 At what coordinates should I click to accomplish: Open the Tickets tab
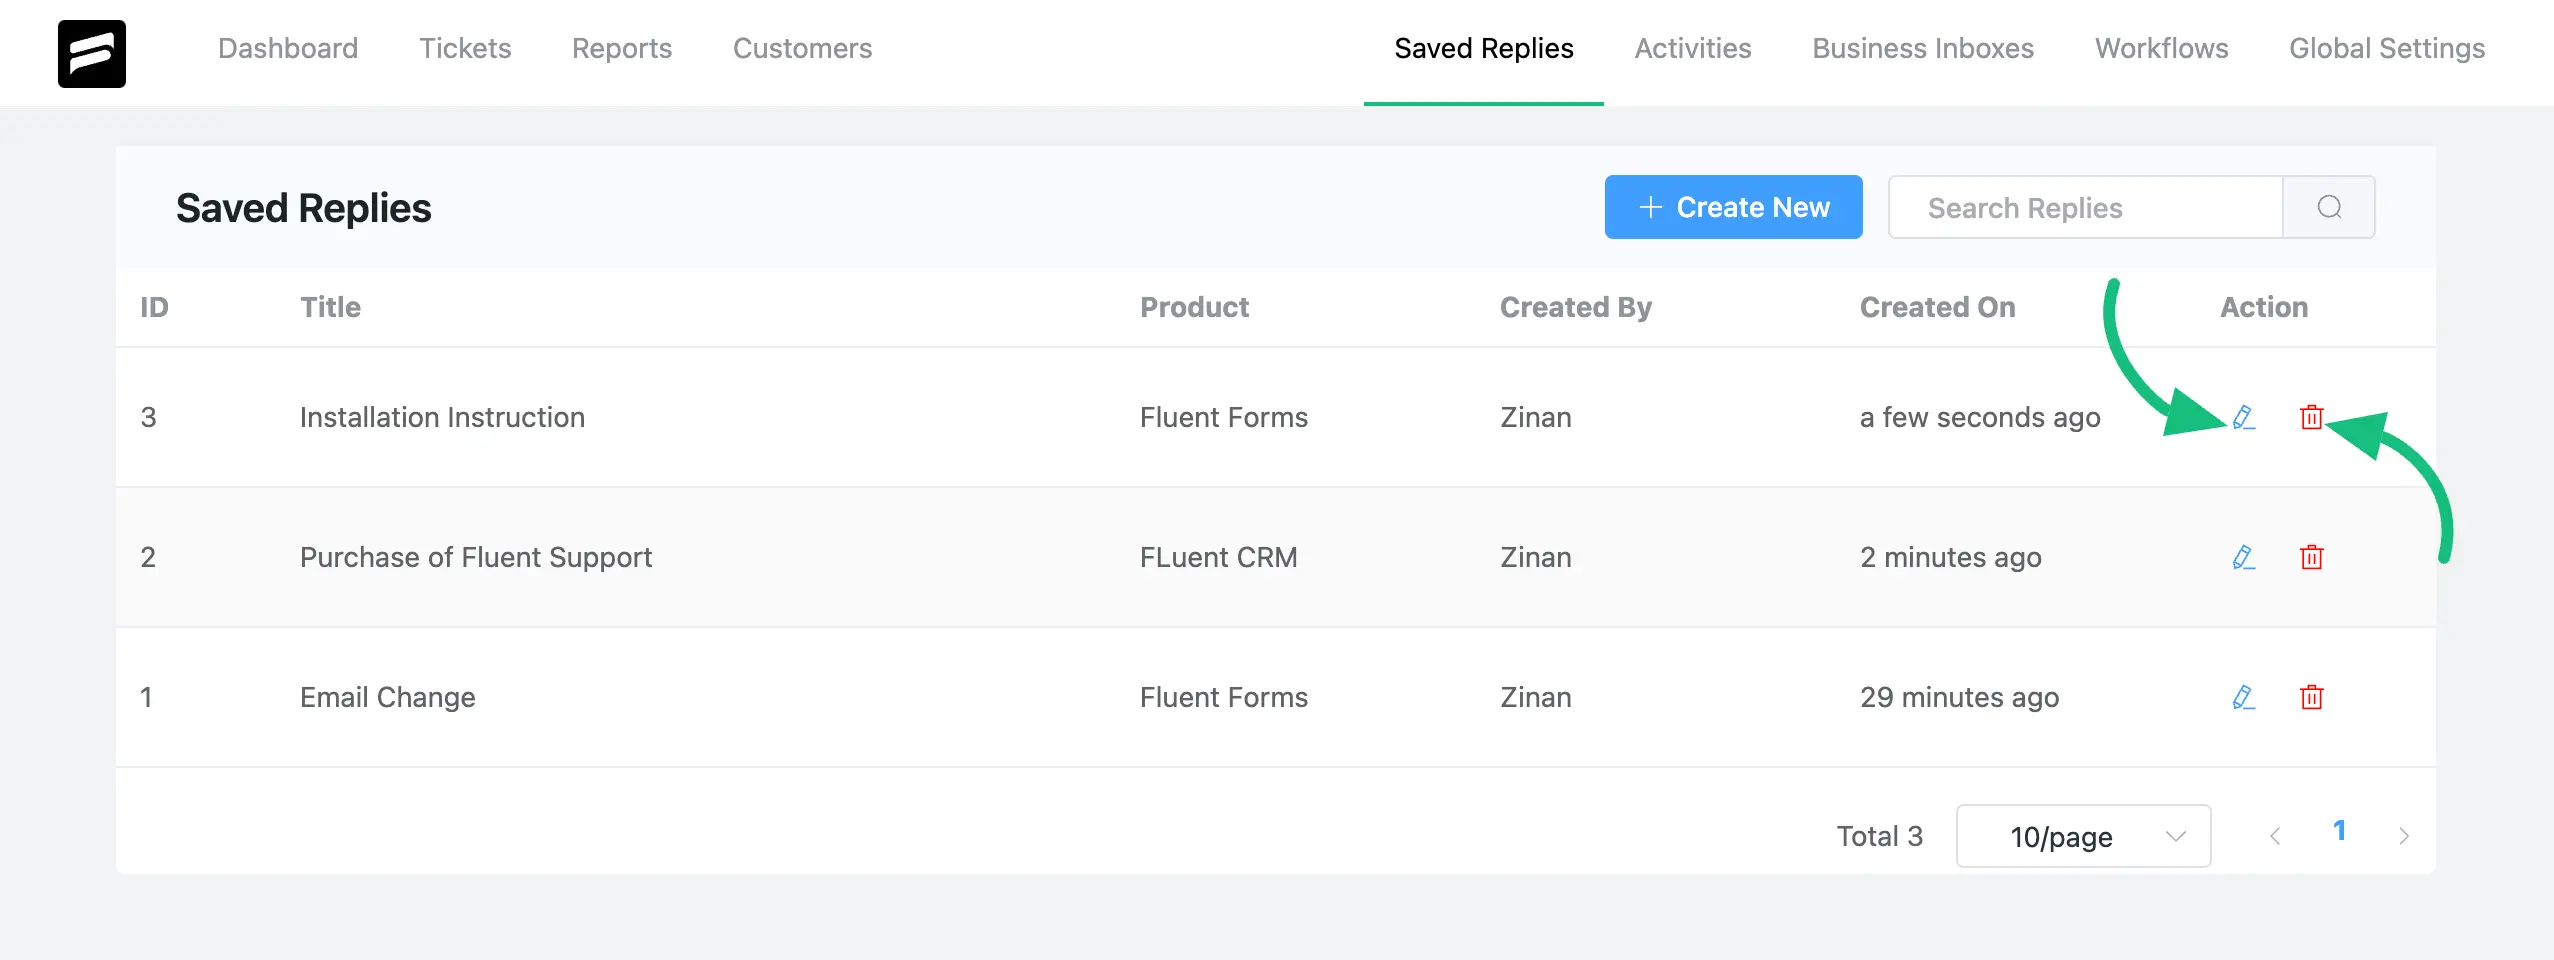click(465, 48)
